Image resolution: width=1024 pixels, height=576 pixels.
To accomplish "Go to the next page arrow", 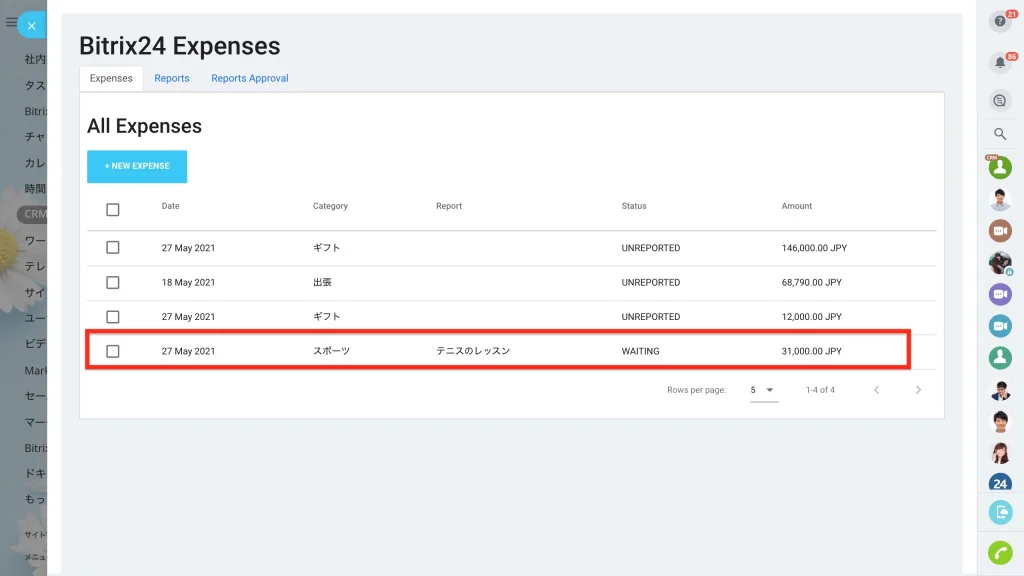I will tap(918, 390).
